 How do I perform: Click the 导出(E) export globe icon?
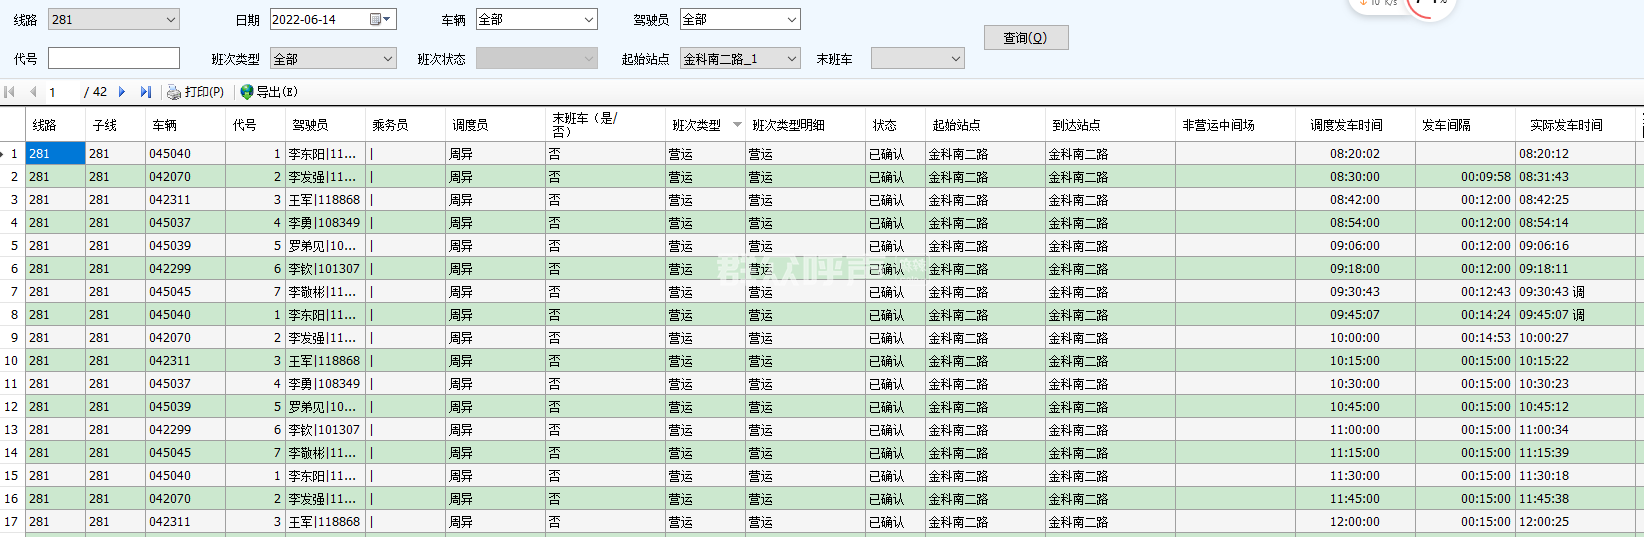click(x=247, y=92)
